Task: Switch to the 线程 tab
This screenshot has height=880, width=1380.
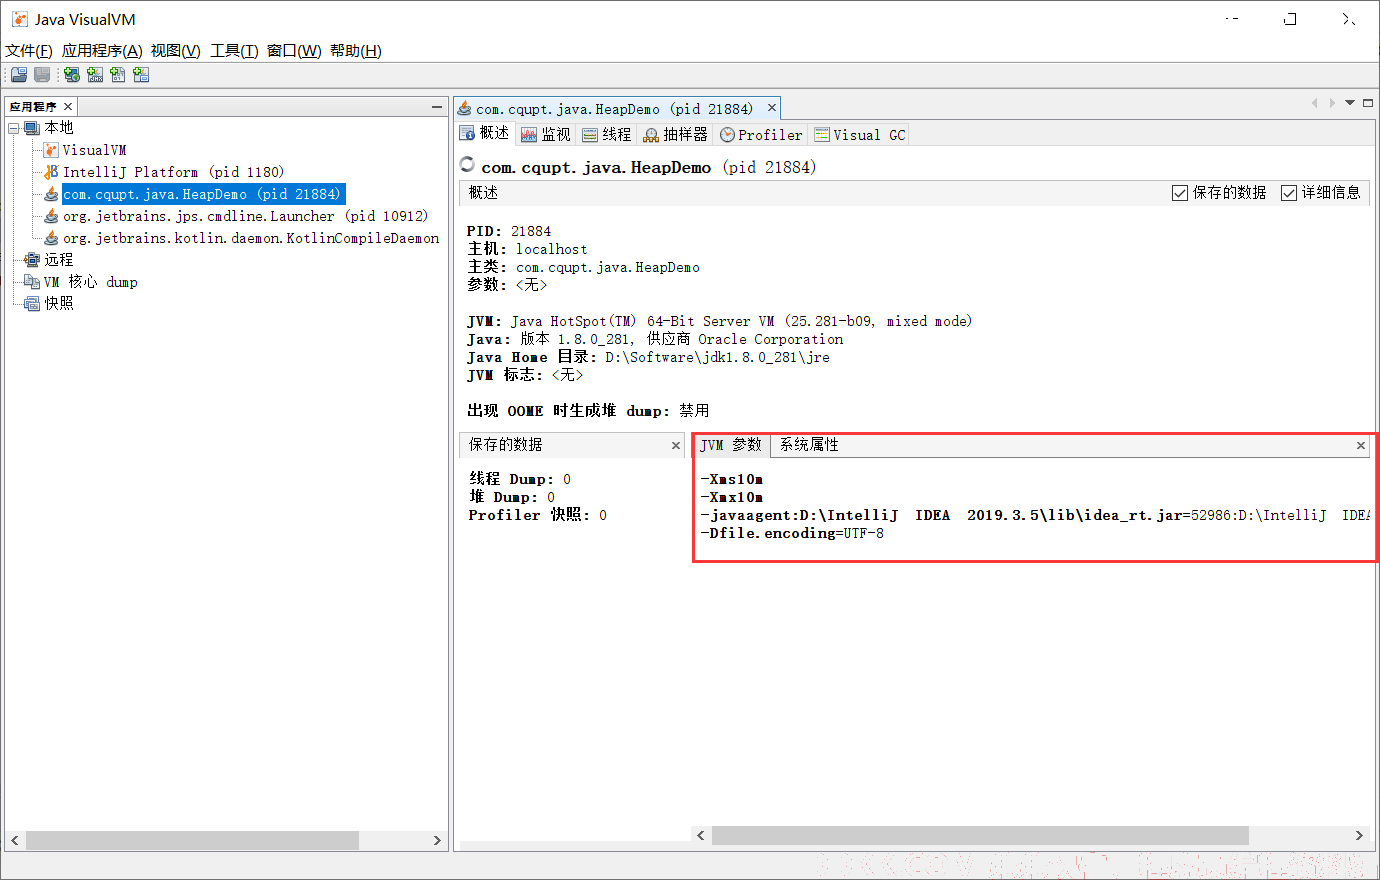Action: pyautogui.click(x=606, y=134)
